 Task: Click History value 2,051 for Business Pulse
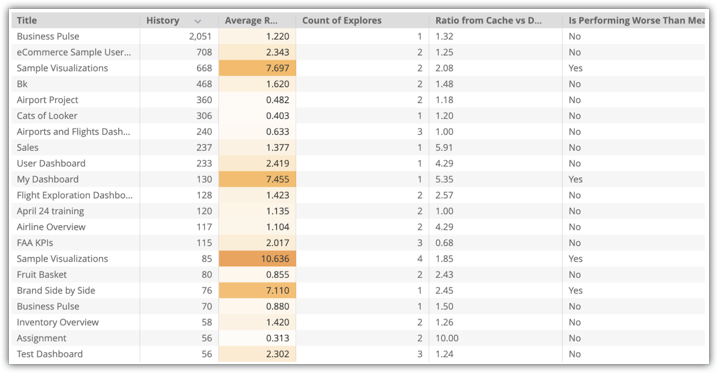pyautogui.click(x=200, y=36)
